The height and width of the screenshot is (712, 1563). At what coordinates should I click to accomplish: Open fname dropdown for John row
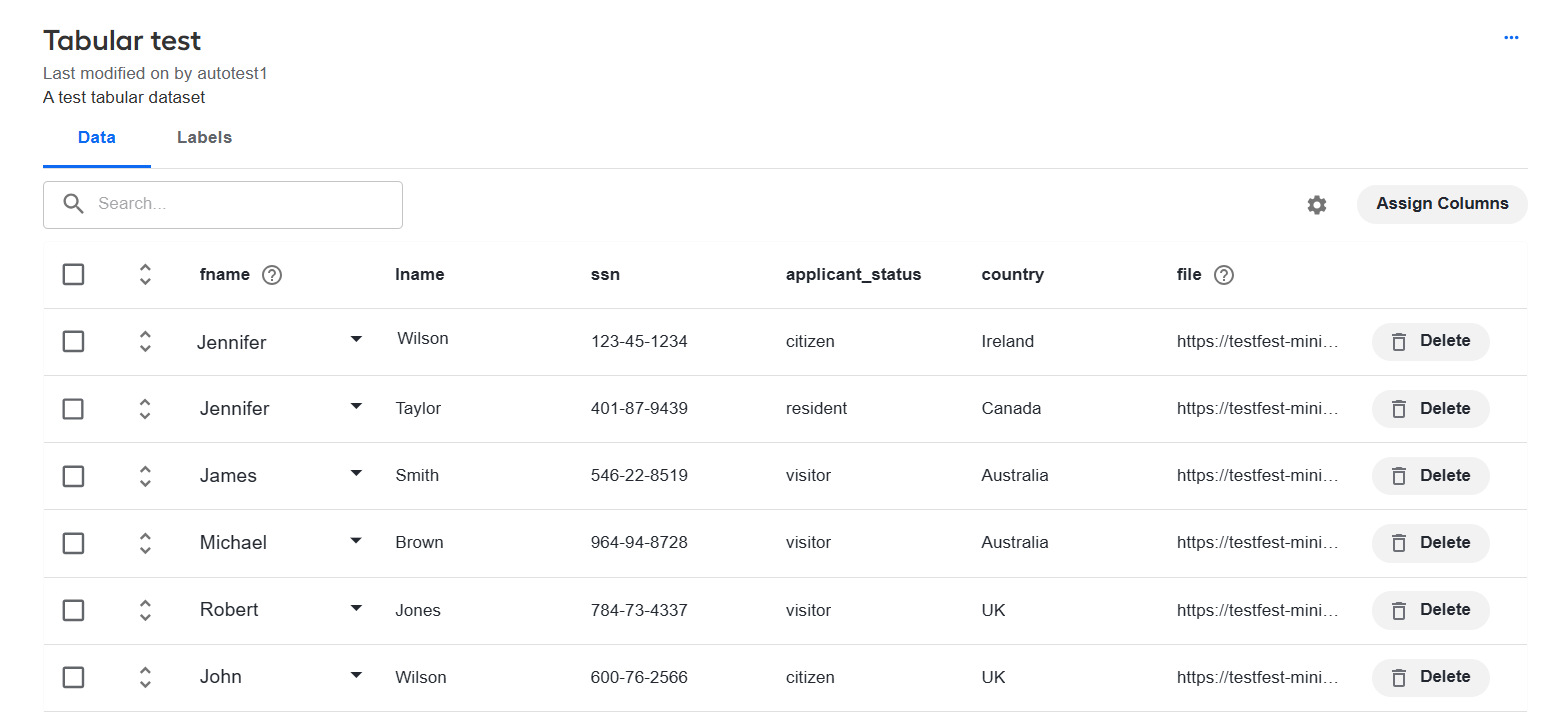tap(356, 675)
